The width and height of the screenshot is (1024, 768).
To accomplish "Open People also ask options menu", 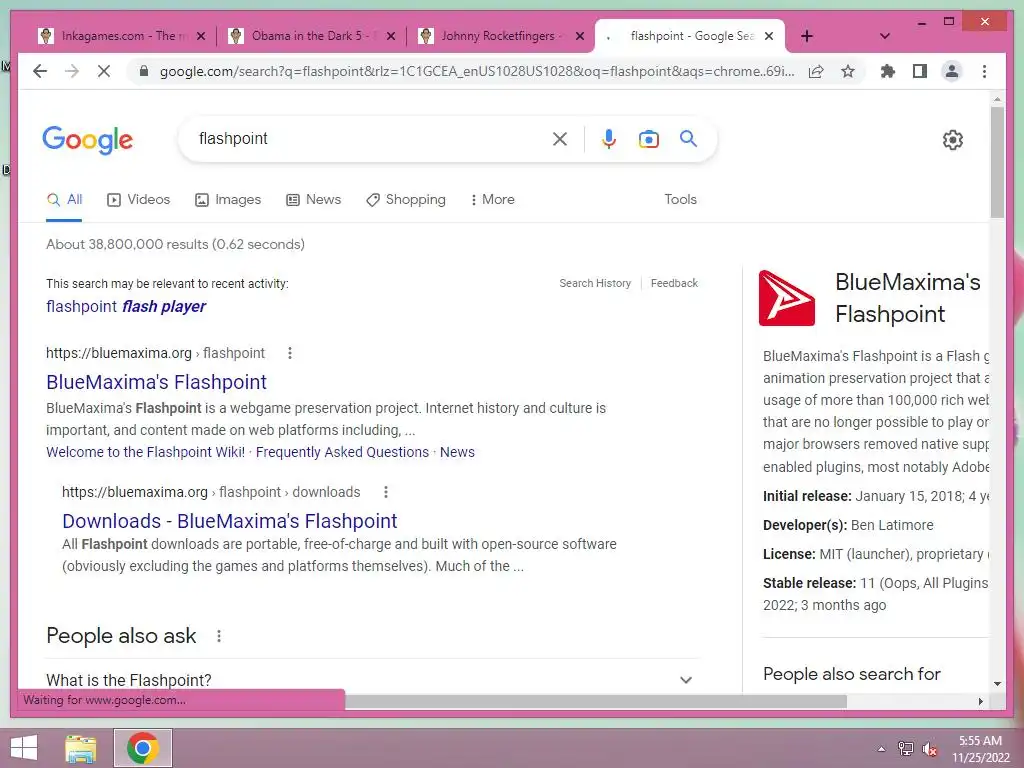I will 219,635.
